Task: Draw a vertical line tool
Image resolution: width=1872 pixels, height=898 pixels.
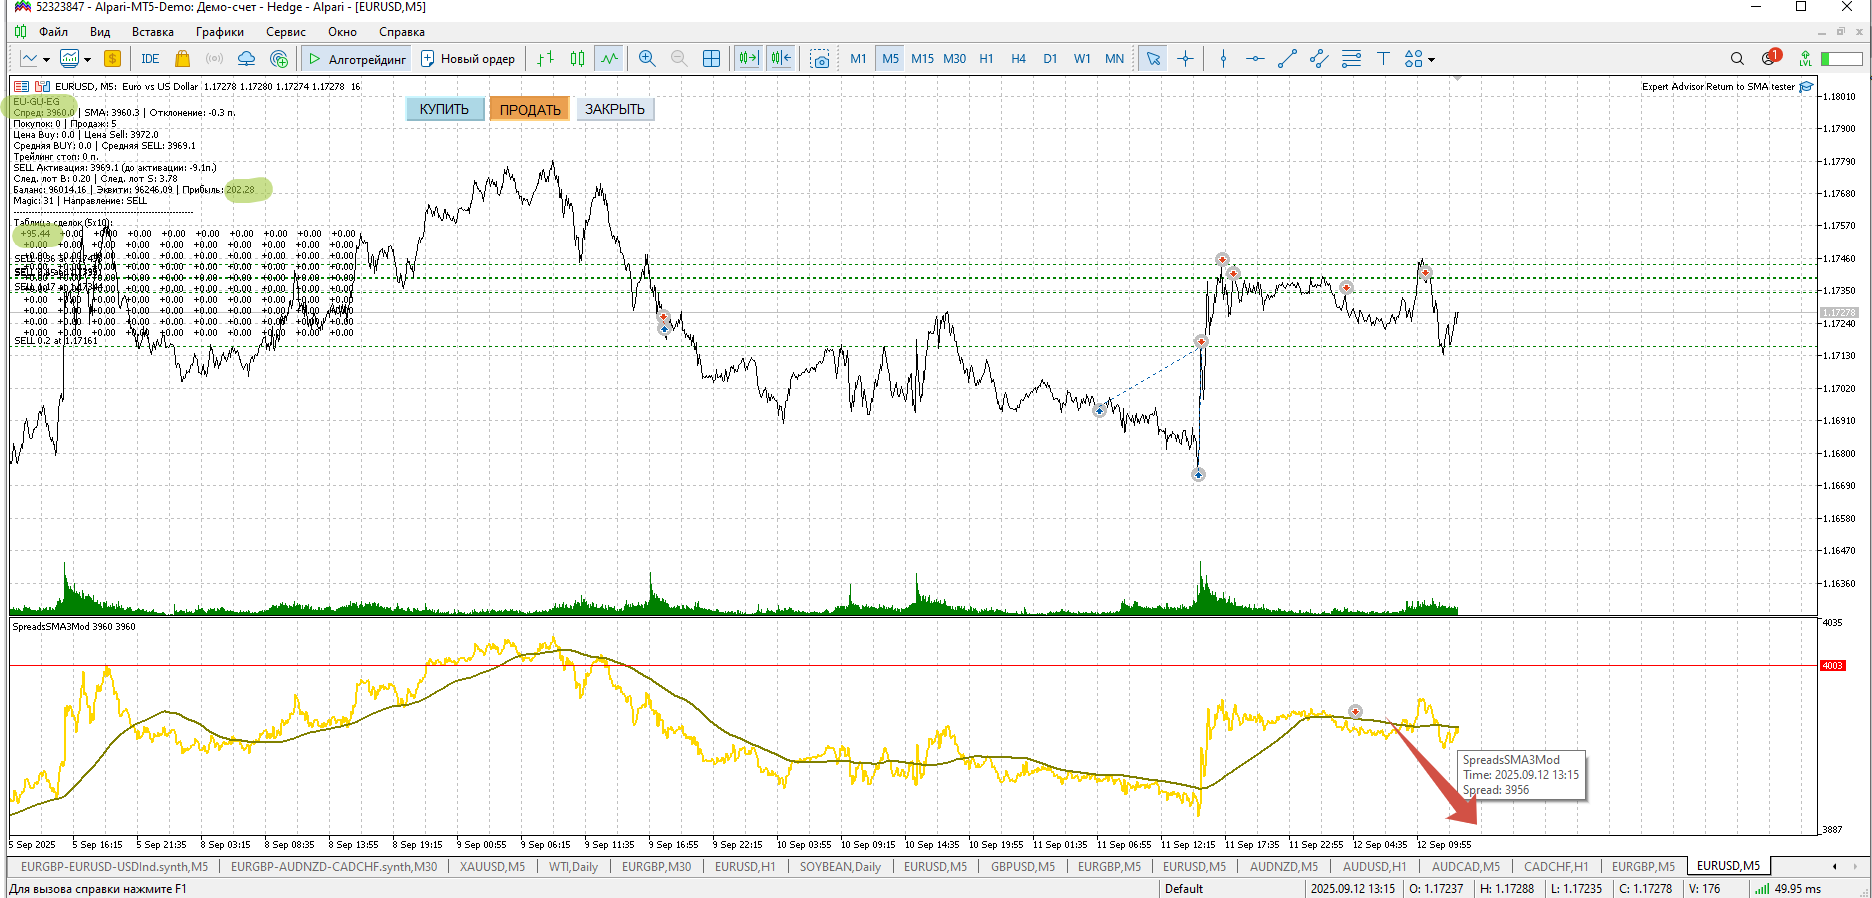Action: [x=1223, y=59]
